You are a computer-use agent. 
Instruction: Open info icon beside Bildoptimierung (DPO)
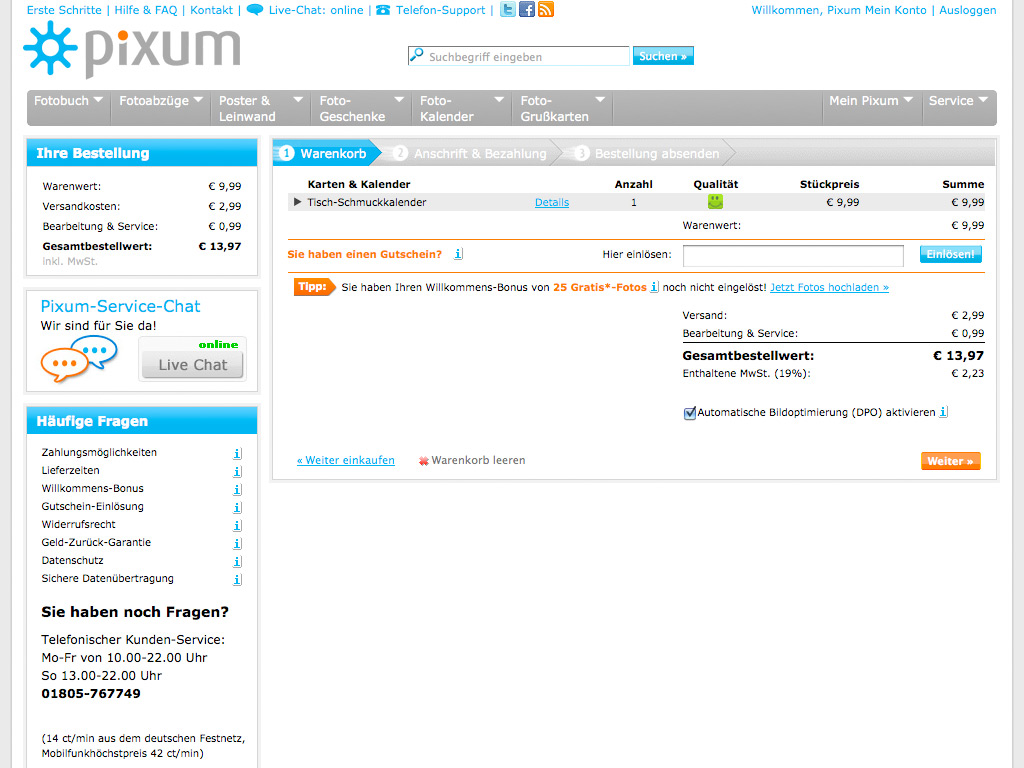(943, 412)
